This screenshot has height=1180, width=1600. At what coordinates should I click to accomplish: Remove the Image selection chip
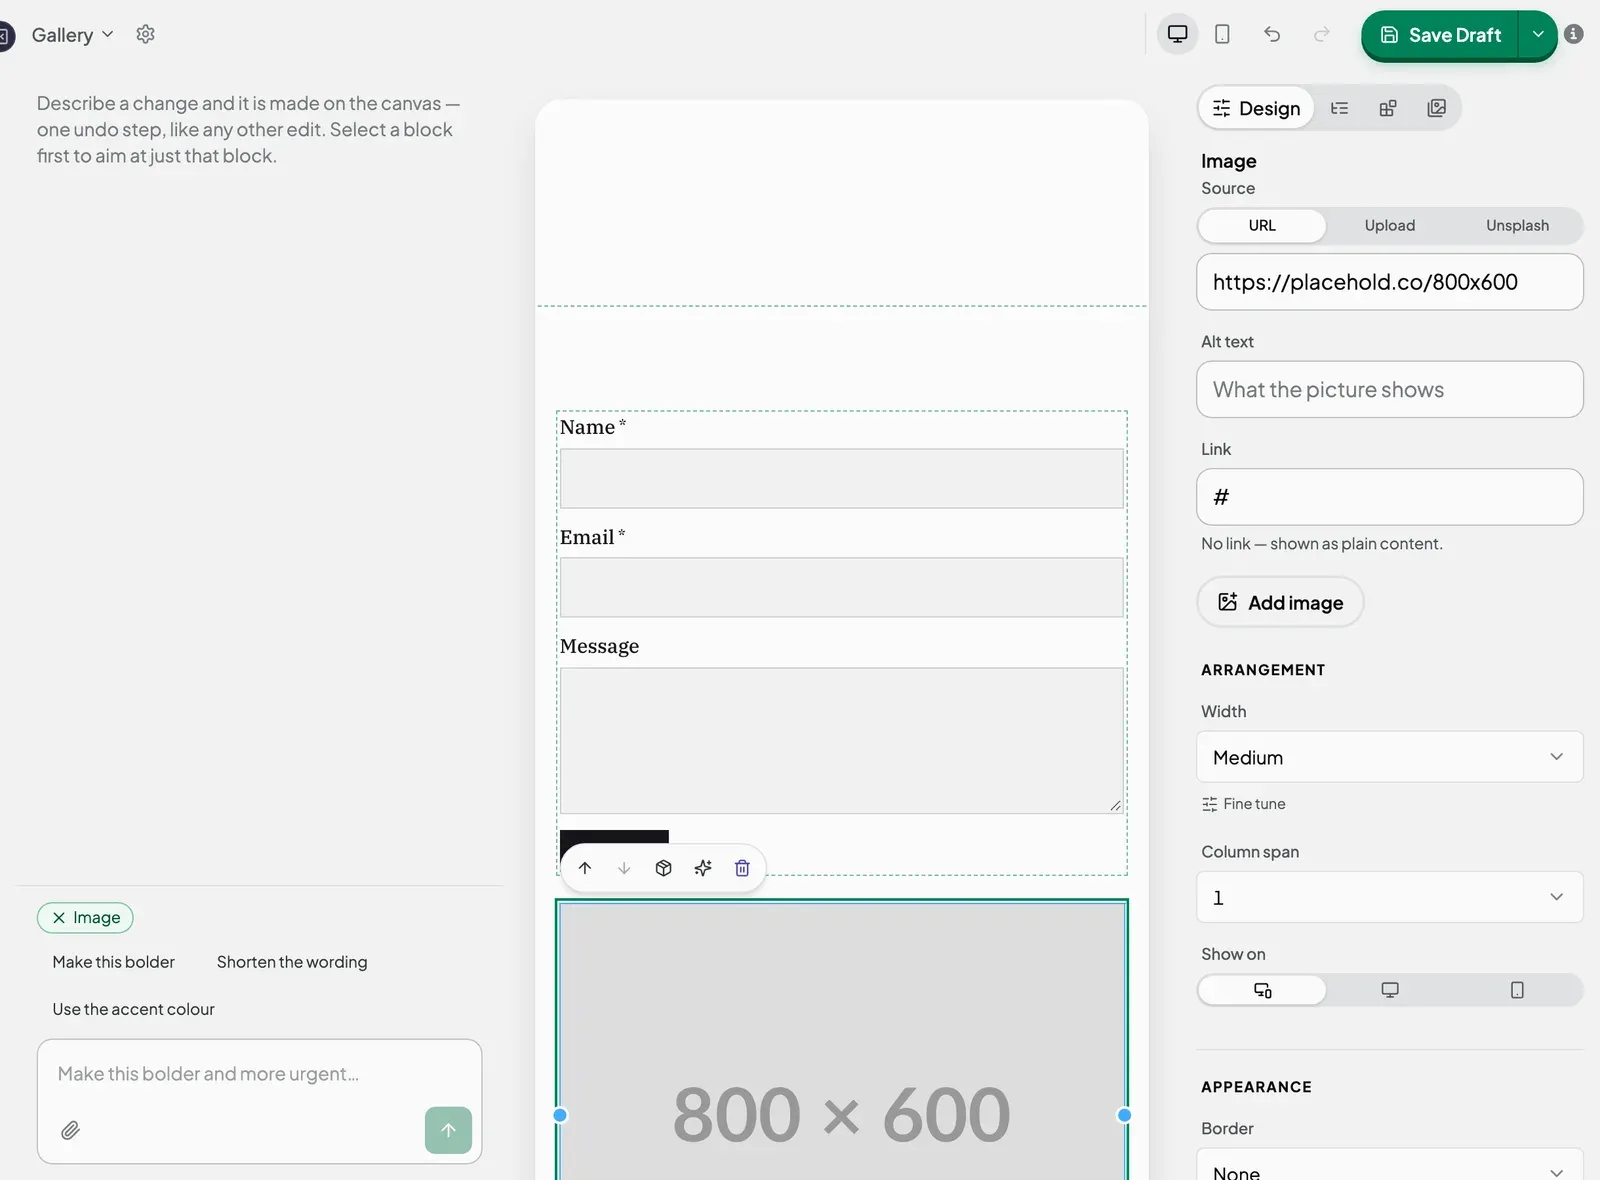59,918
